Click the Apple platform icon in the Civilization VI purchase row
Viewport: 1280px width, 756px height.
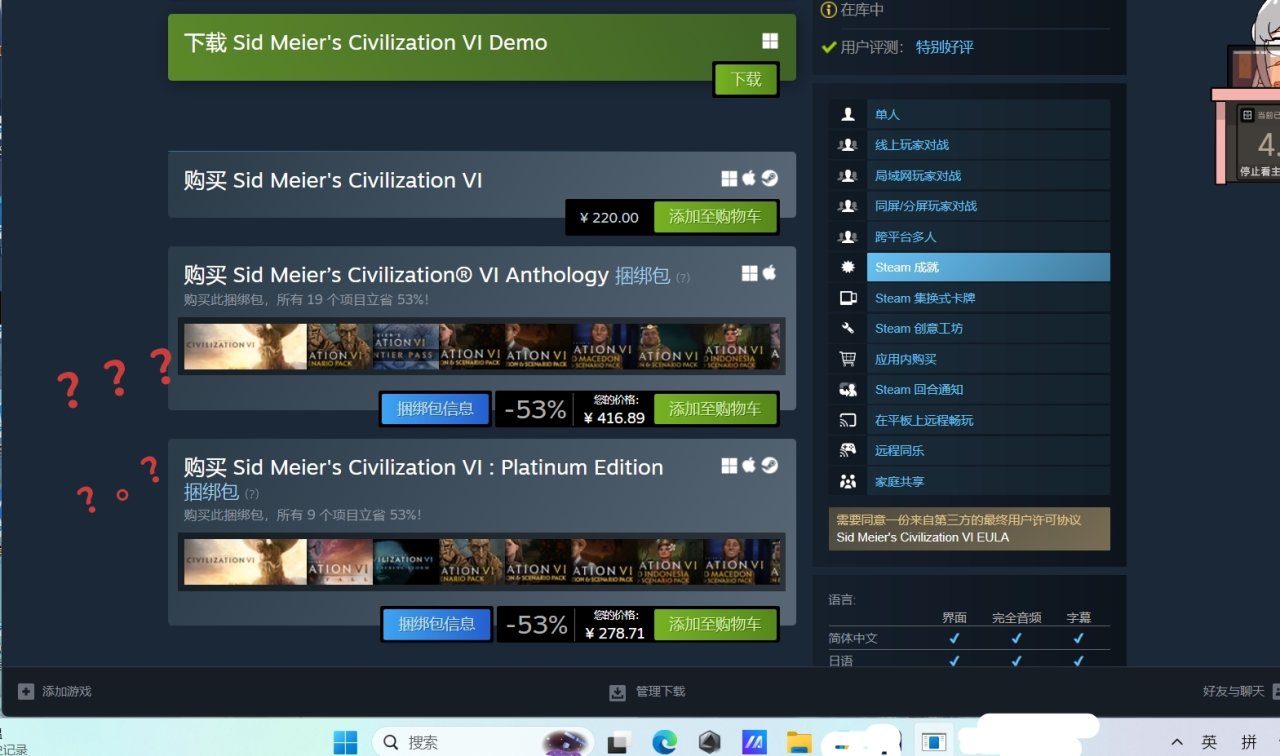coord(749,178)
